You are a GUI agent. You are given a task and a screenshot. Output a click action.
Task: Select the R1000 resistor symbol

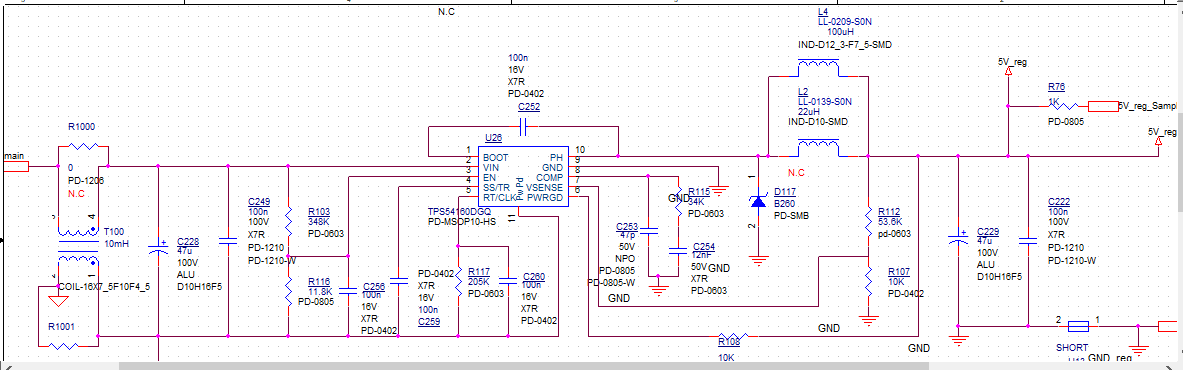pos(84,146)
